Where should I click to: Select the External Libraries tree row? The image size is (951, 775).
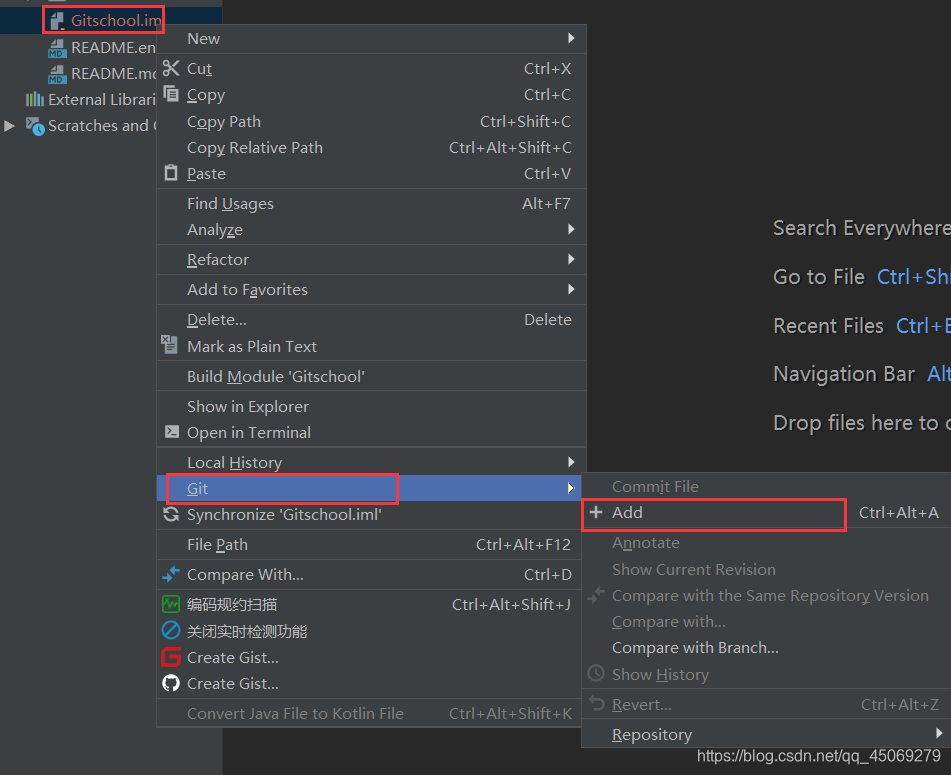pos(91,99)
